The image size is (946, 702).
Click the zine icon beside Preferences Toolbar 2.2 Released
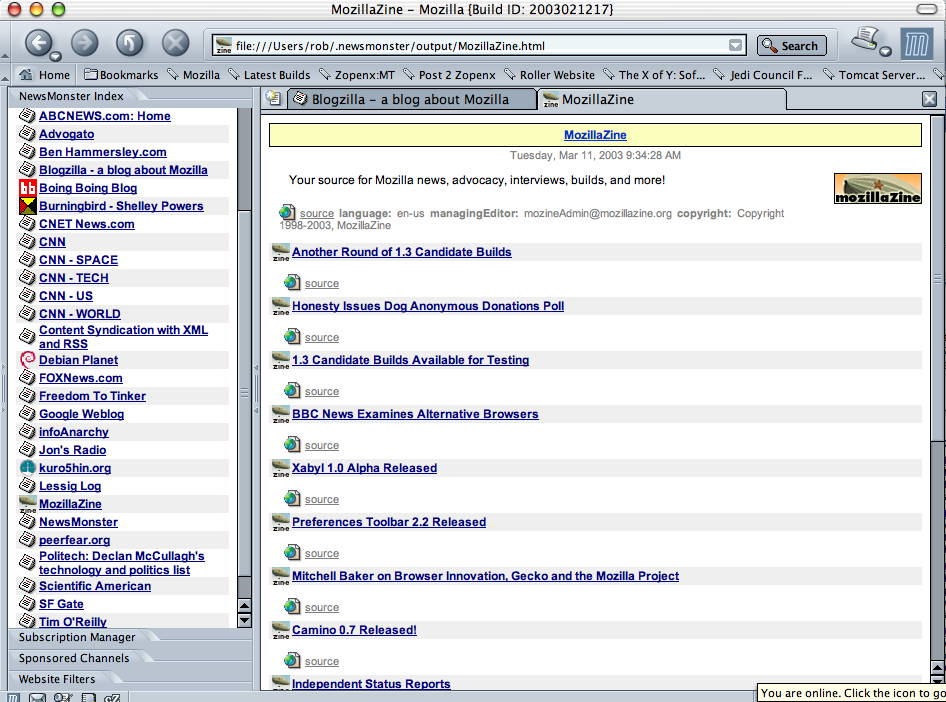click(281, 522)
